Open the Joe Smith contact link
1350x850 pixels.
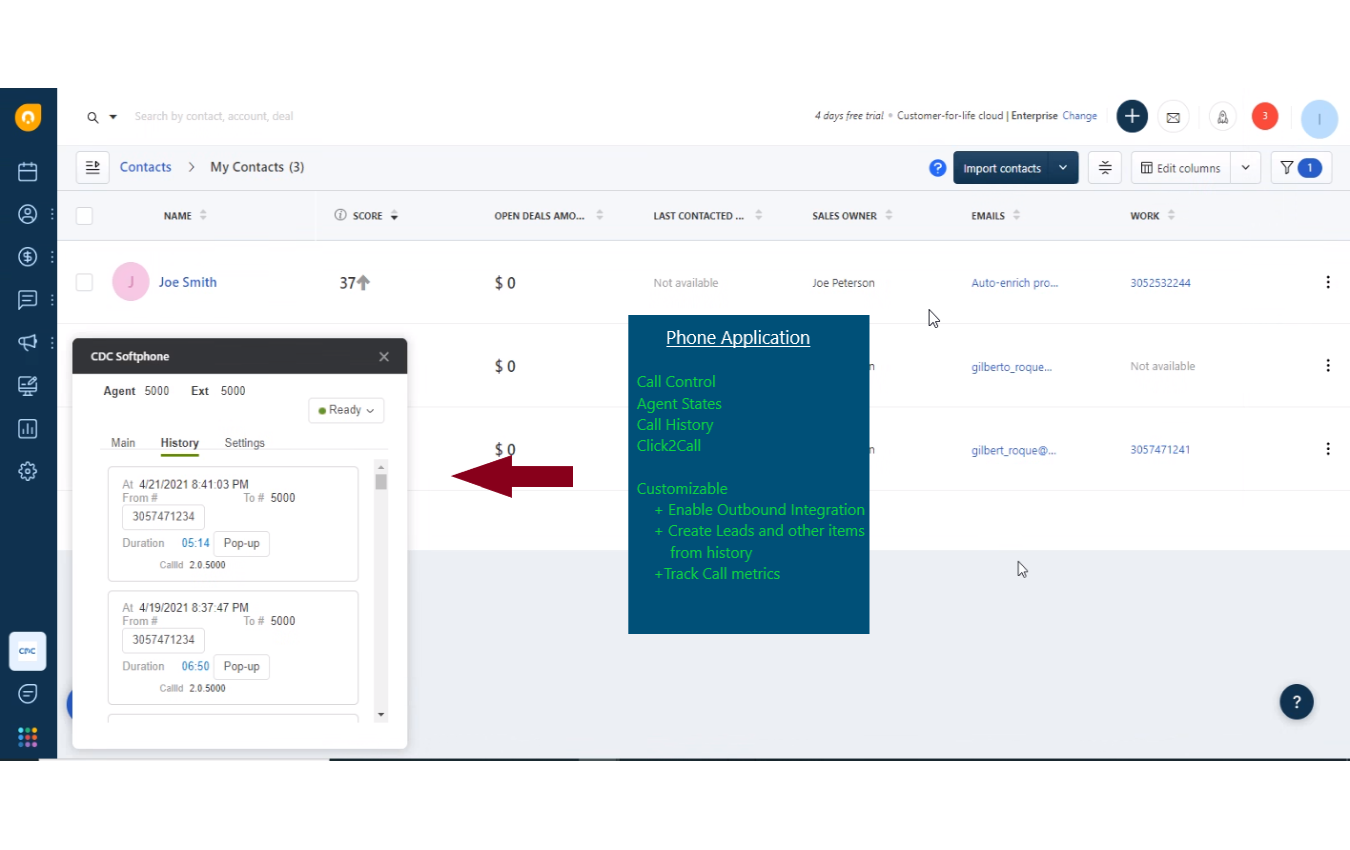pyautogui.click(x=187, y=282)
